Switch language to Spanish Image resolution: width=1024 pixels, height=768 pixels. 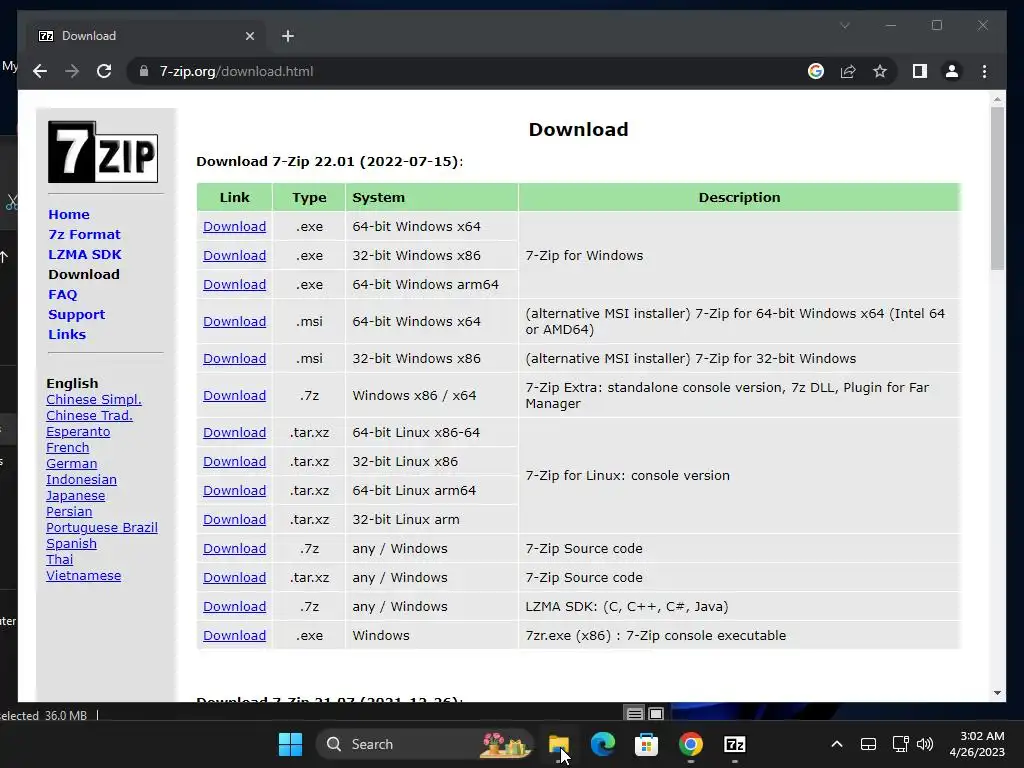pyautogui.click(x=71, y=543)
